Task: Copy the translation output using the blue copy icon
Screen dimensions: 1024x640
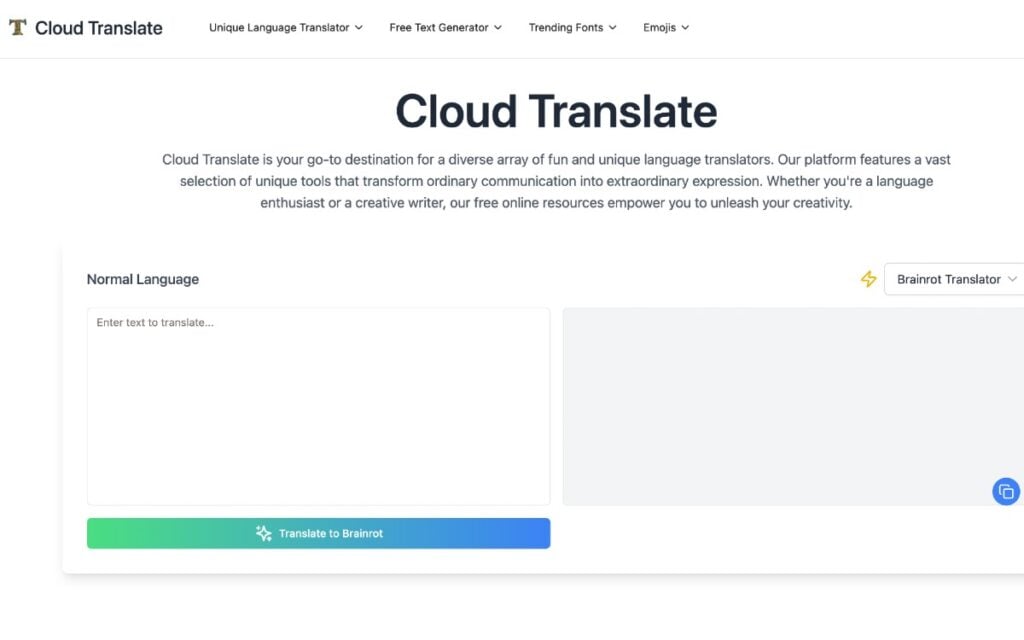Action: [x=1007, y=491]
